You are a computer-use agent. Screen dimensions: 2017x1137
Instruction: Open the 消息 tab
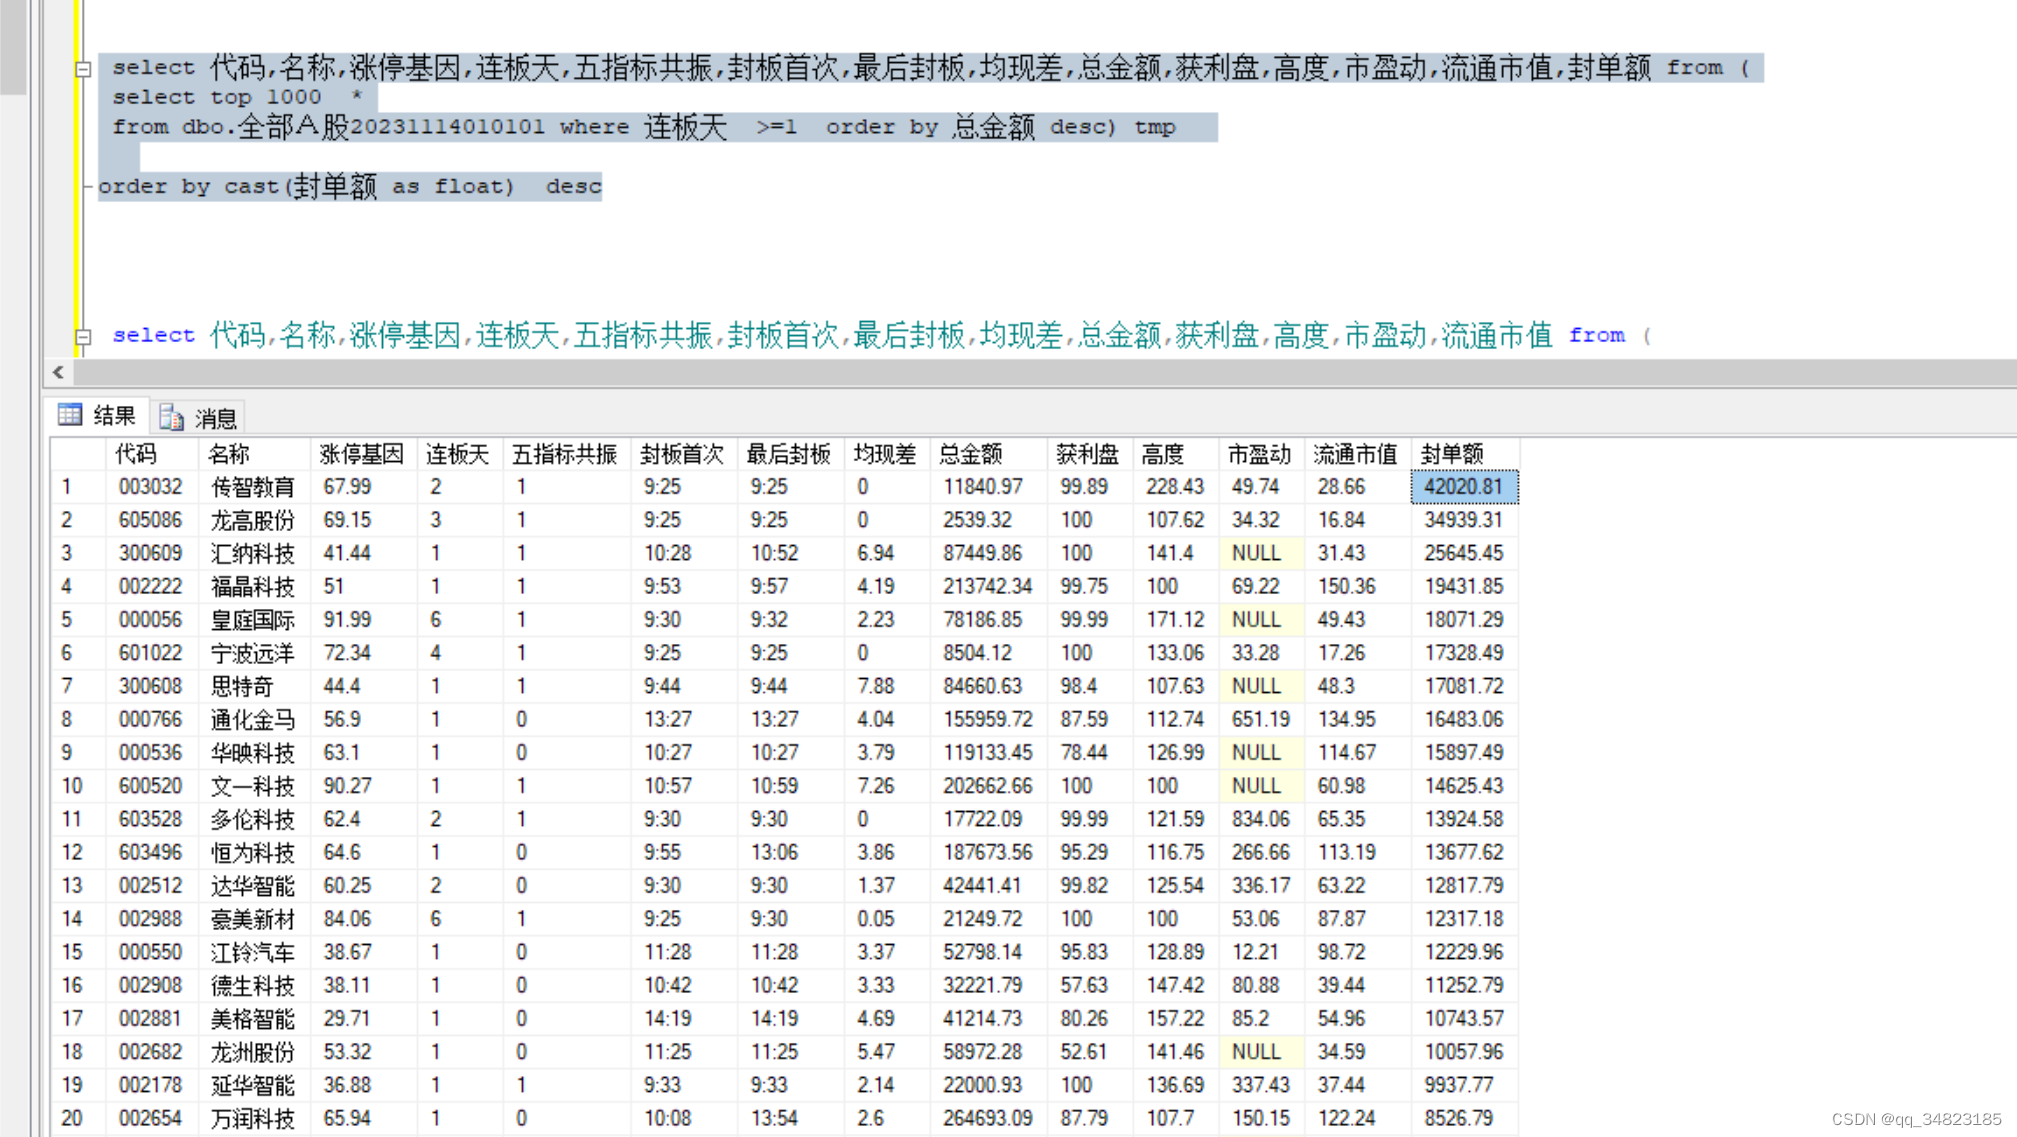[x=215, y=418]
